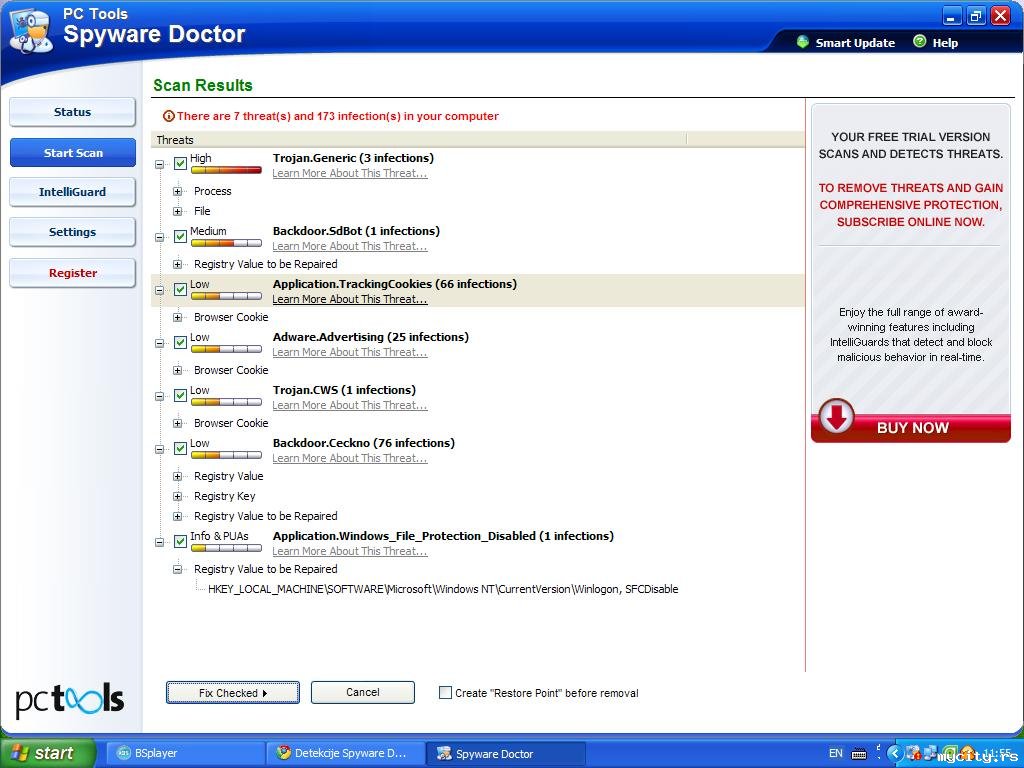The width and height of the screenshot is (1024, 768).
Task: Click the green Help question mark icon
Action: [920, 42]
